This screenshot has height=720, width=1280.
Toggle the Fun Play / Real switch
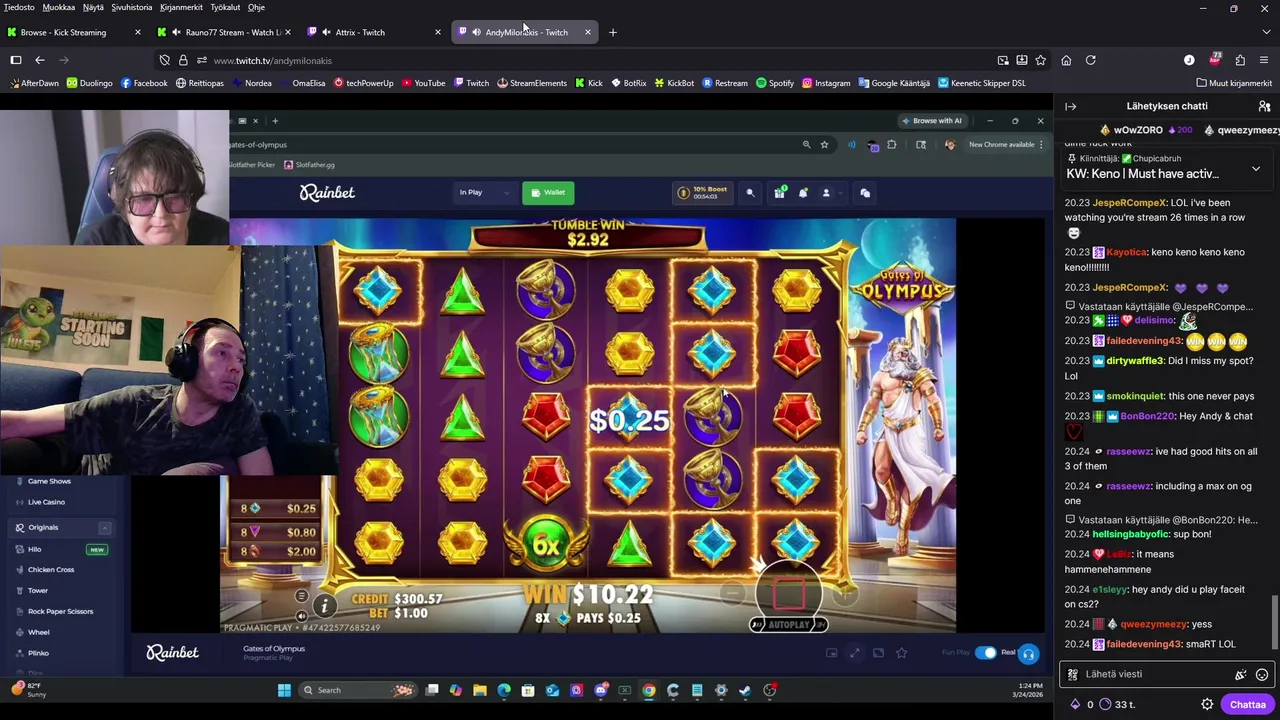coord(986,653)
